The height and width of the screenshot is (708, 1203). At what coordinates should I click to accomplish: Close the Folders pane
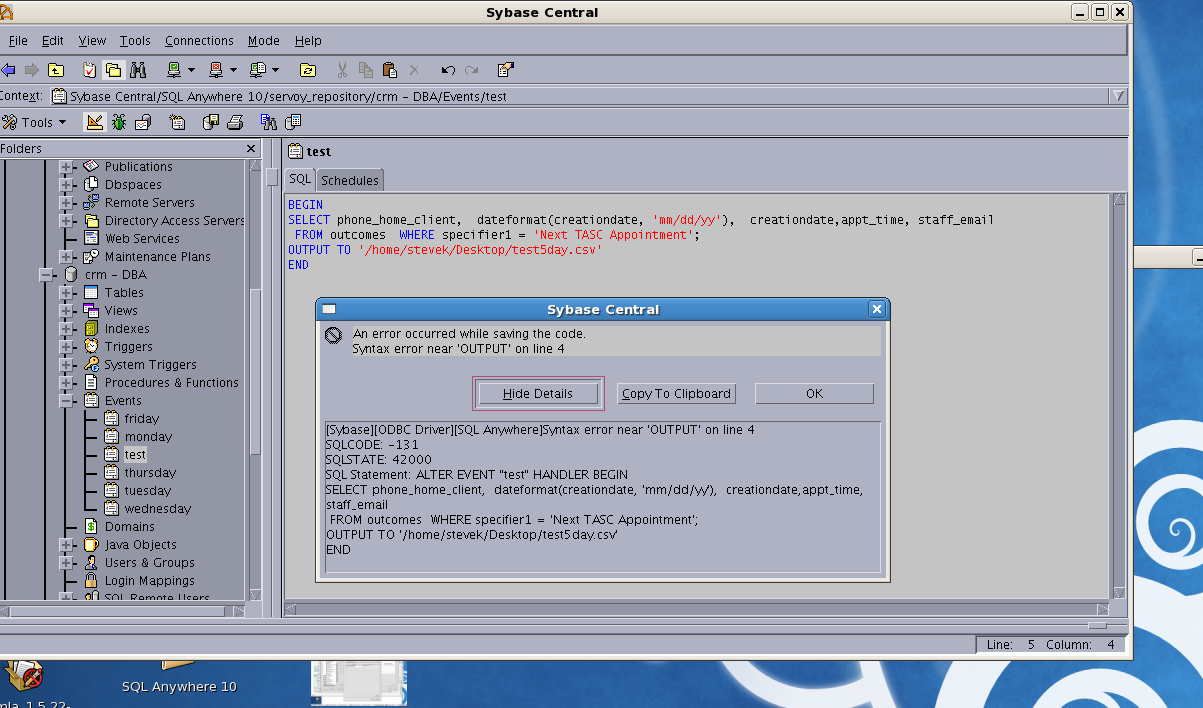[x=252, y=149]
